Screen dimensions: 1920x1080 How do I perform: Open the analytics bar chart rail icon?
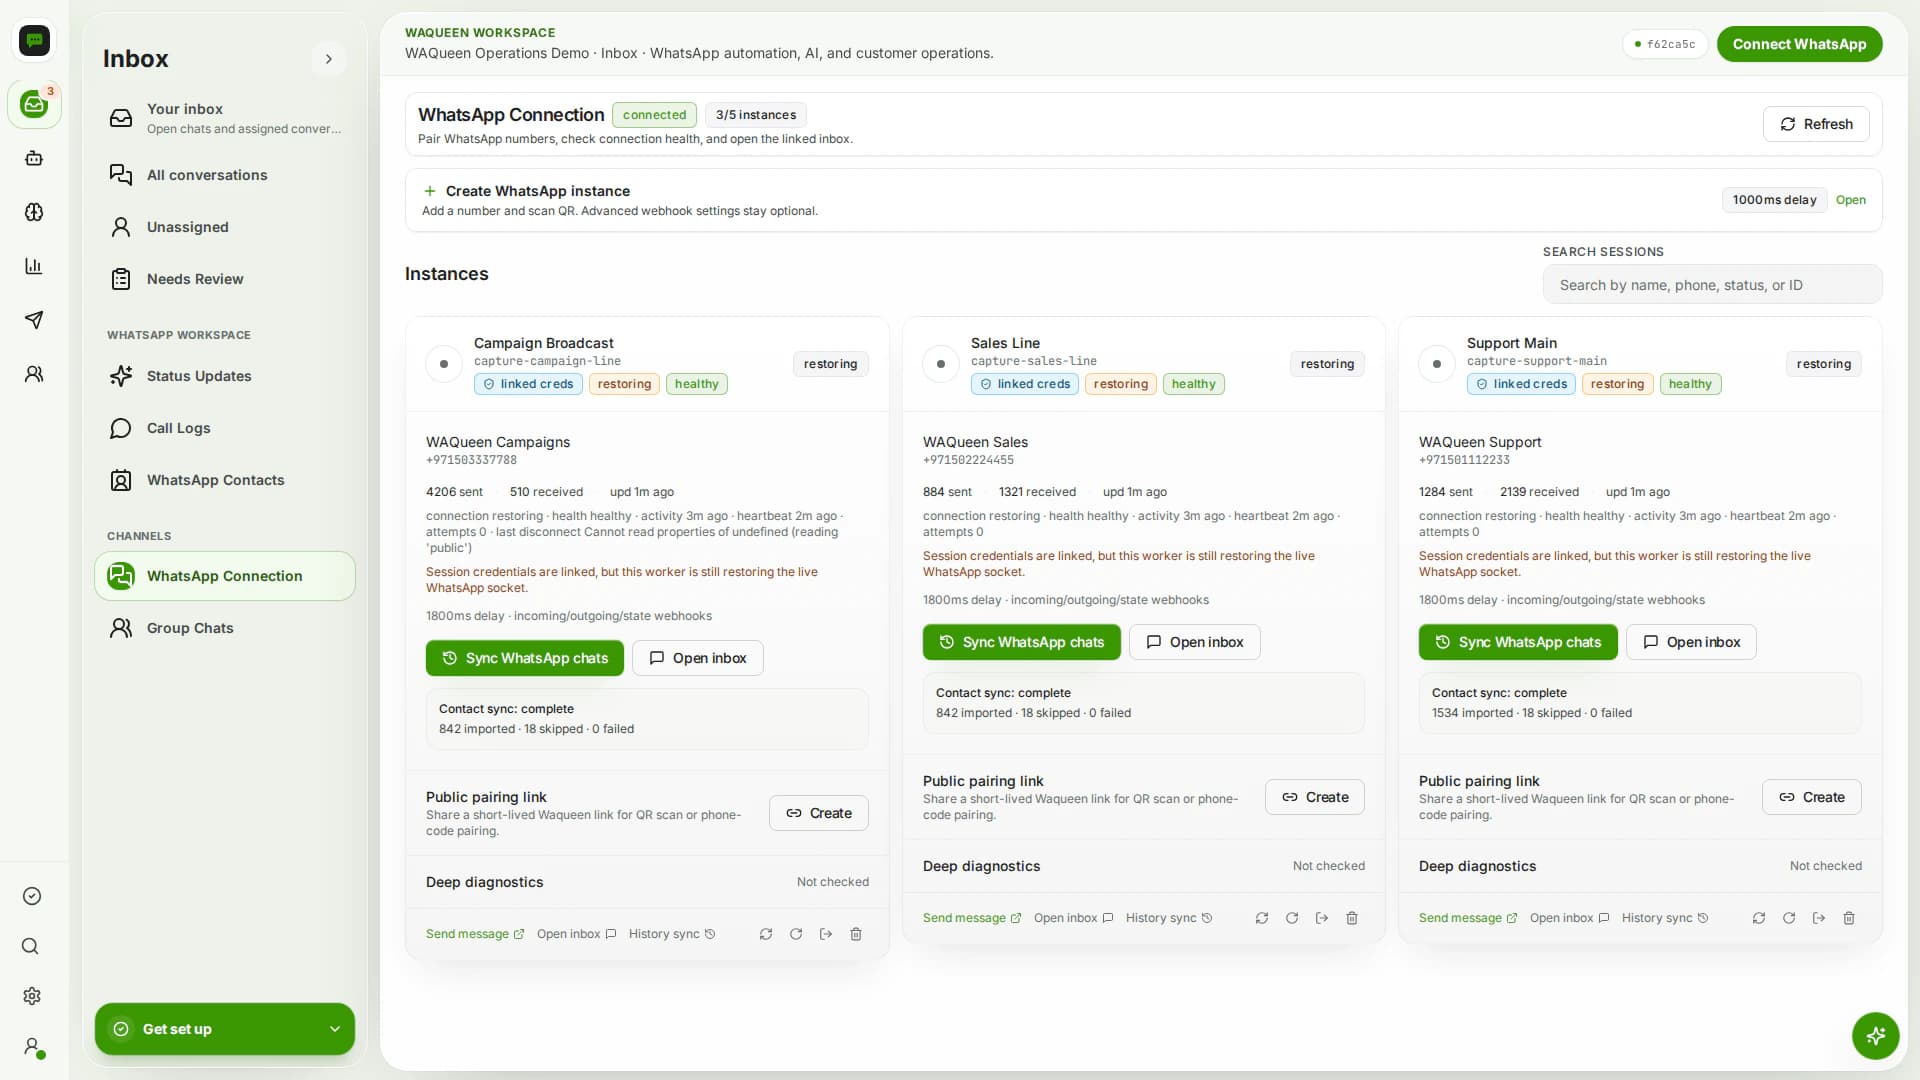[34, 266]
